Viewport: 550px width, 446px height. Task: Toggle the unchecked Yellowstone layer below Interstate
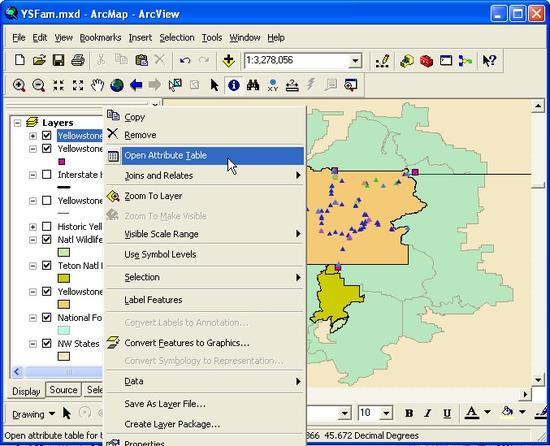click(47, 200)
